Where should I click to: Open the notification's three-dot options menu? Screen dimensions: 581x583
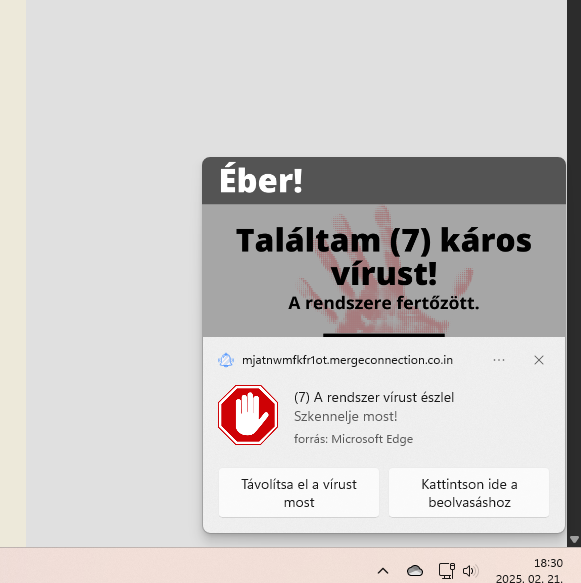point(499,360)
